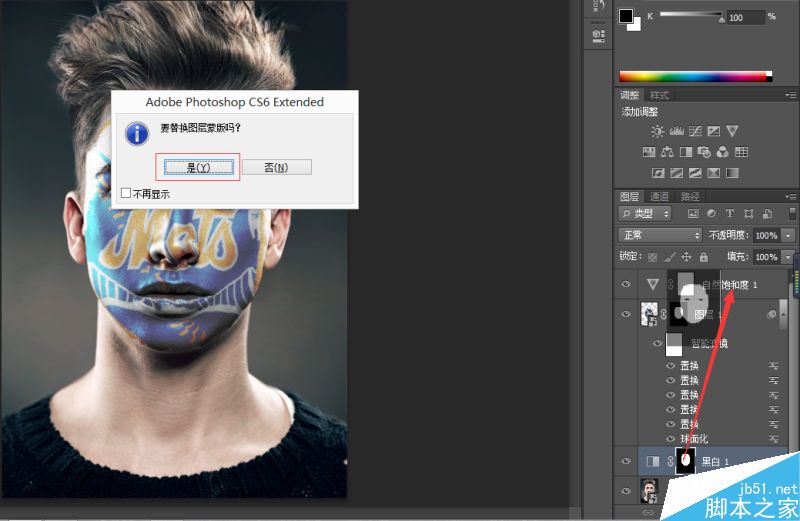This screenshot has height=521, width=800.
Task: Pick a color from the spectrum ramp
Action: tap(695, 77)
